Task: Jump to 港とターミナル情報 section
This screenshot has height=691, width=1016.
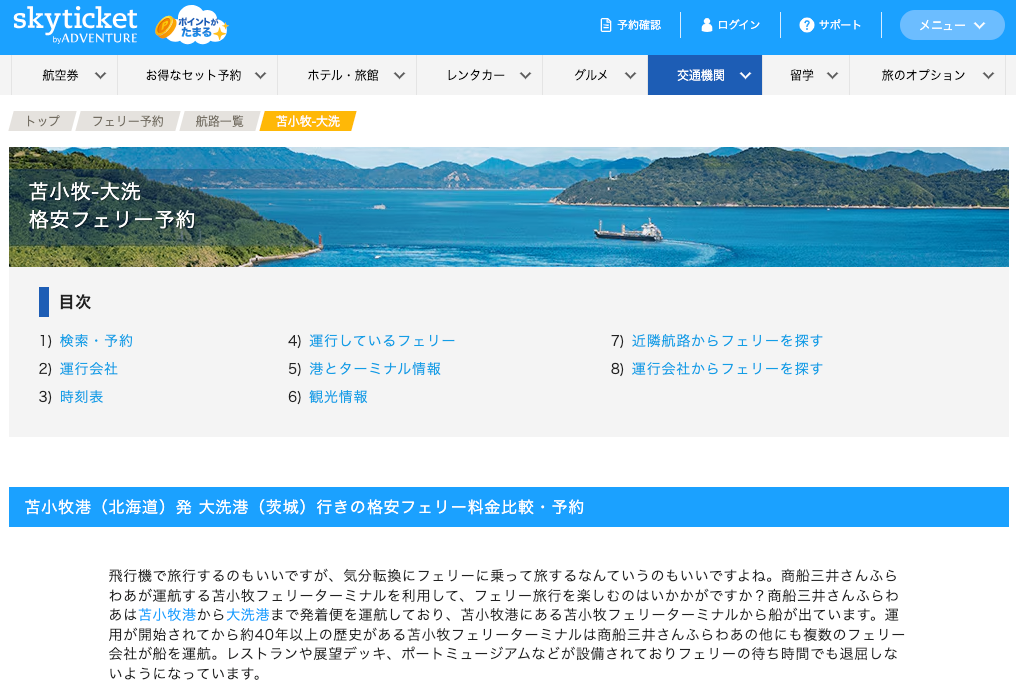Action: 375,369
